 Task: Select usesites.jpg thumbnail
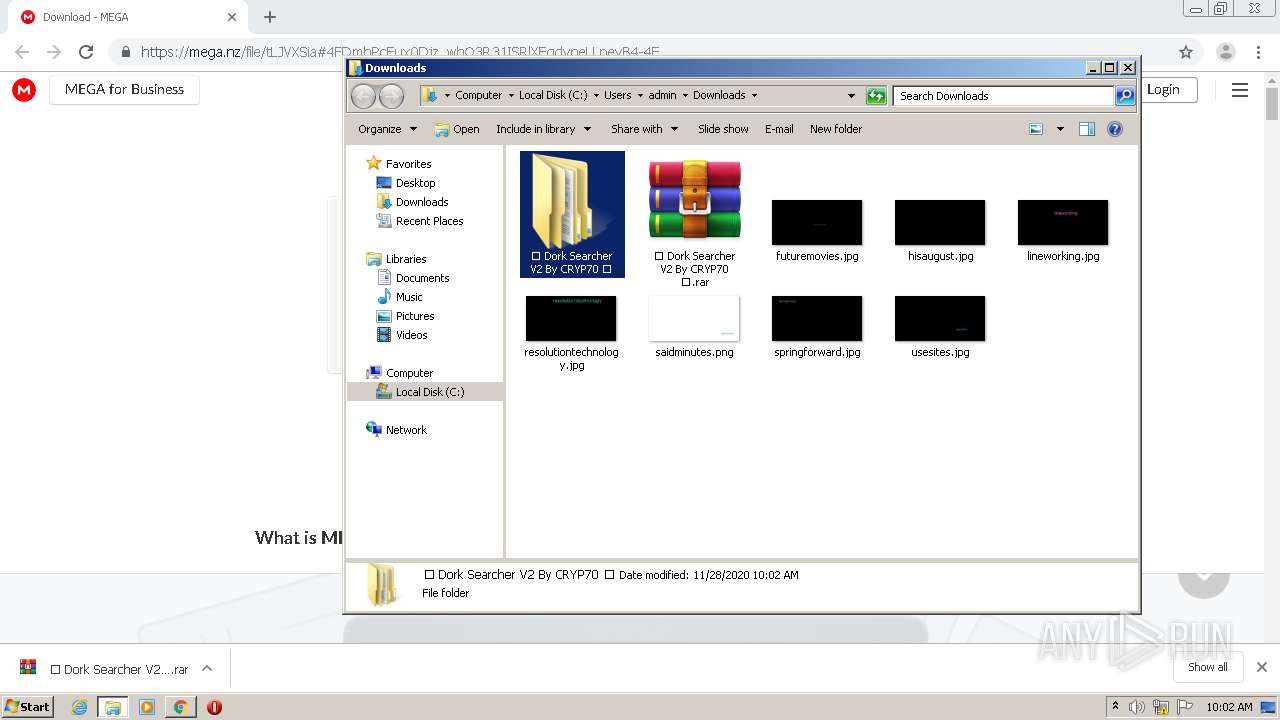click(940, 318)
